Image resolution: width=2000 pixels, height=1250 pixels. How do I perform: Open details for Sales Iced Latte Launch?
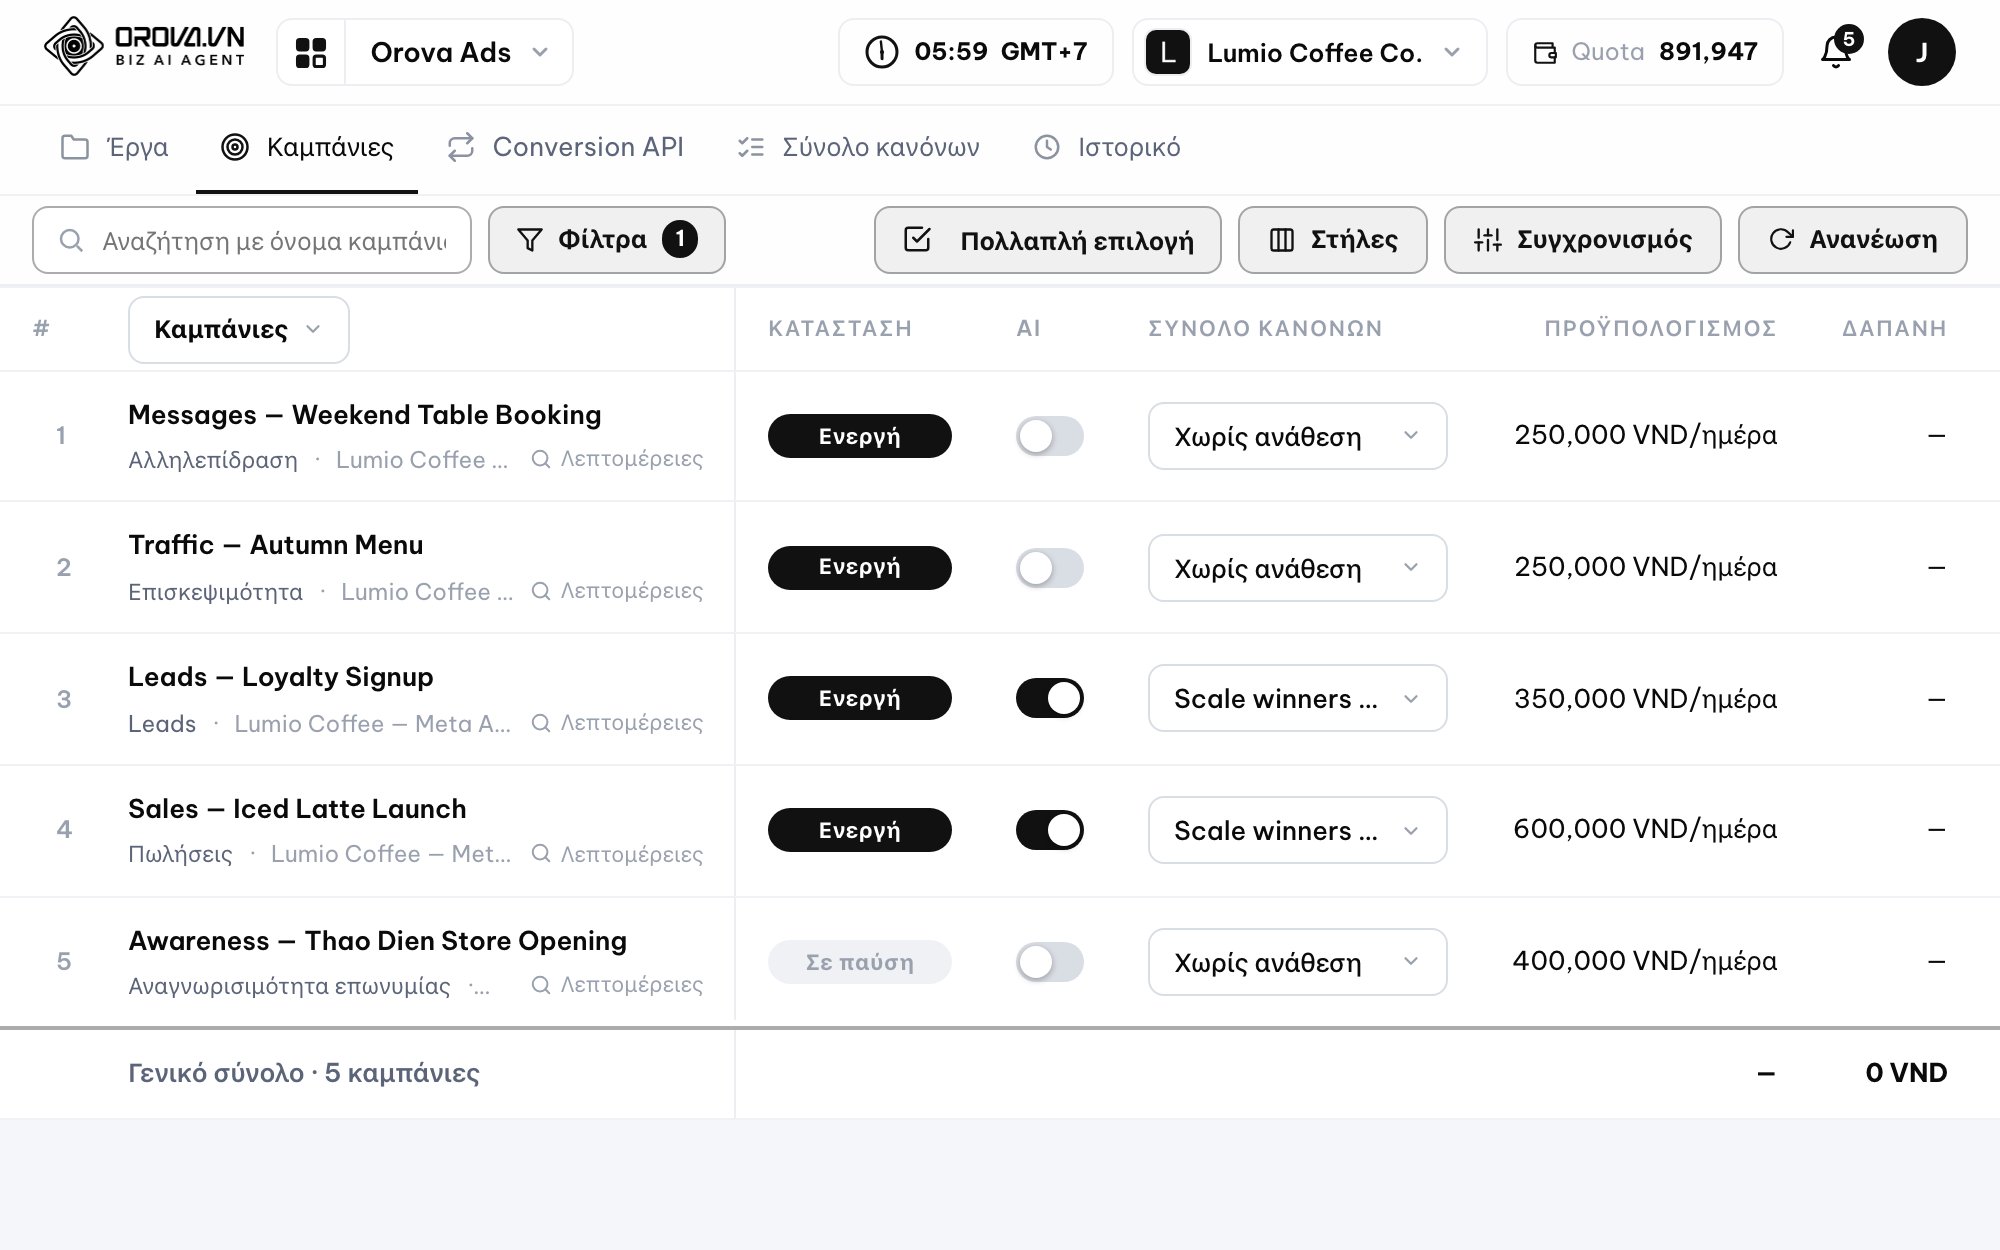[x=617, y=854]
